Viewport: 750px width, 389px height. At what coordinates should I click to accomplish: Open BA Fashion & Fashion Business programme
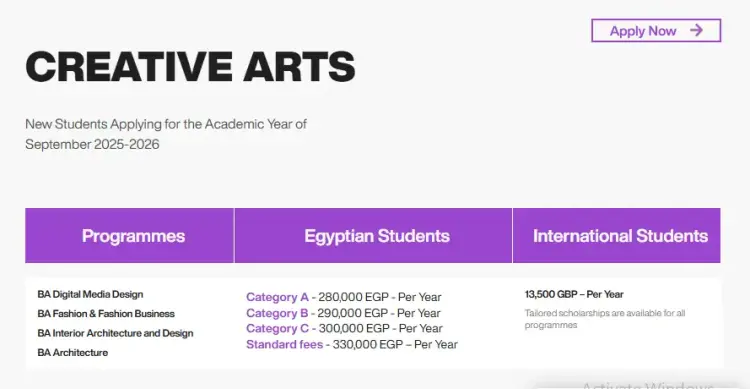pos(106,314)
